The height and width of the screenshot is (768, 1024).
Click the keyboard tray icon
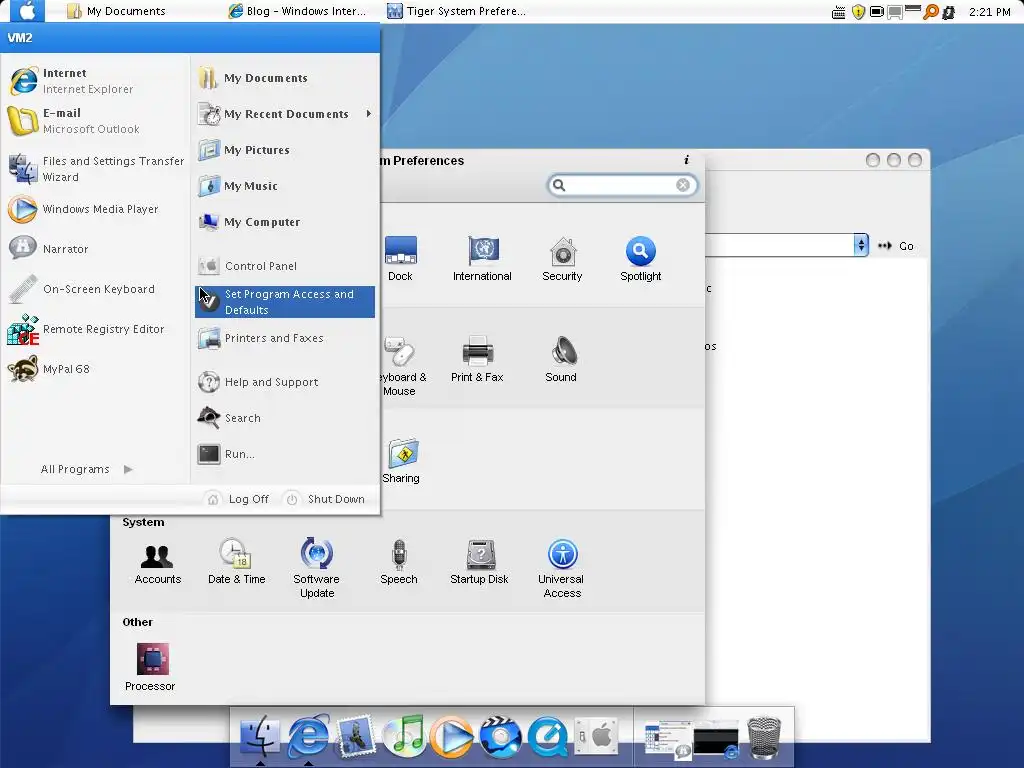click(839, 12)
